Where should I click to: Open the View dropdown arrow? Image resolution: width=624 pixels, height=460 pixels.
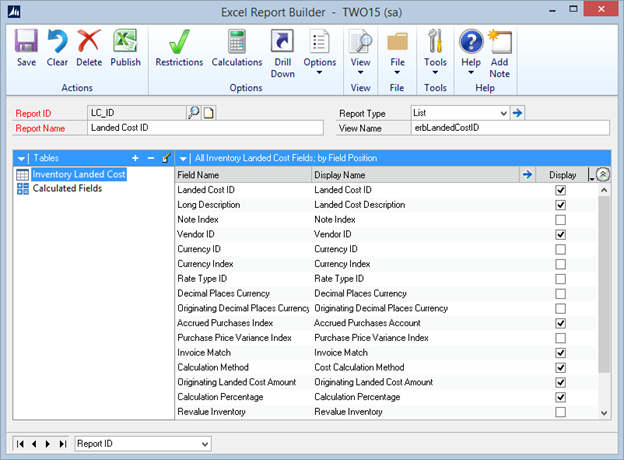360,73
